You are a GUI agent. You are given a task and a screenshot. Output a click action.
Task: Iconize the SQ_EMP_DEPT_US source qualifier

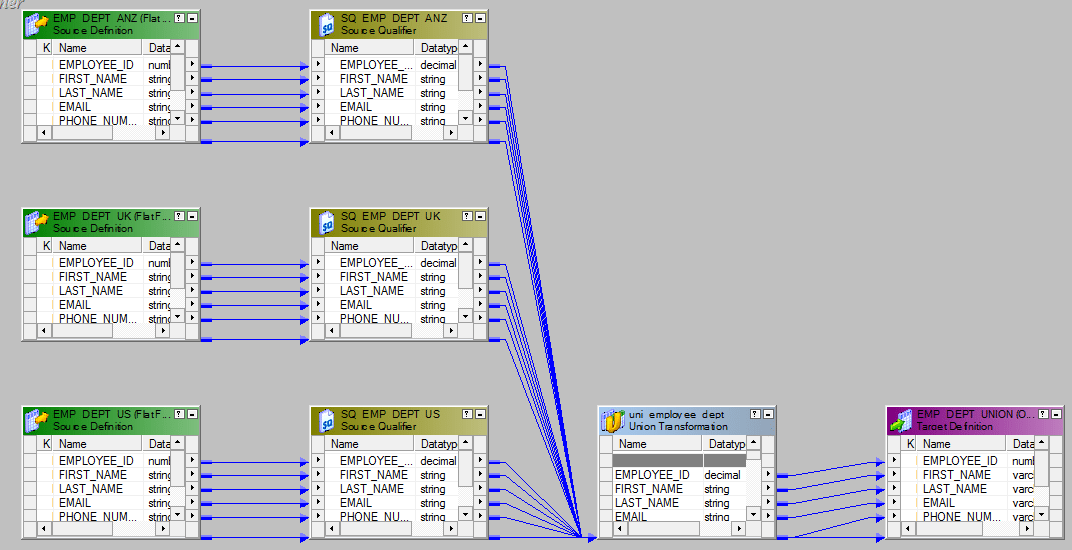(x=480, y=415)
